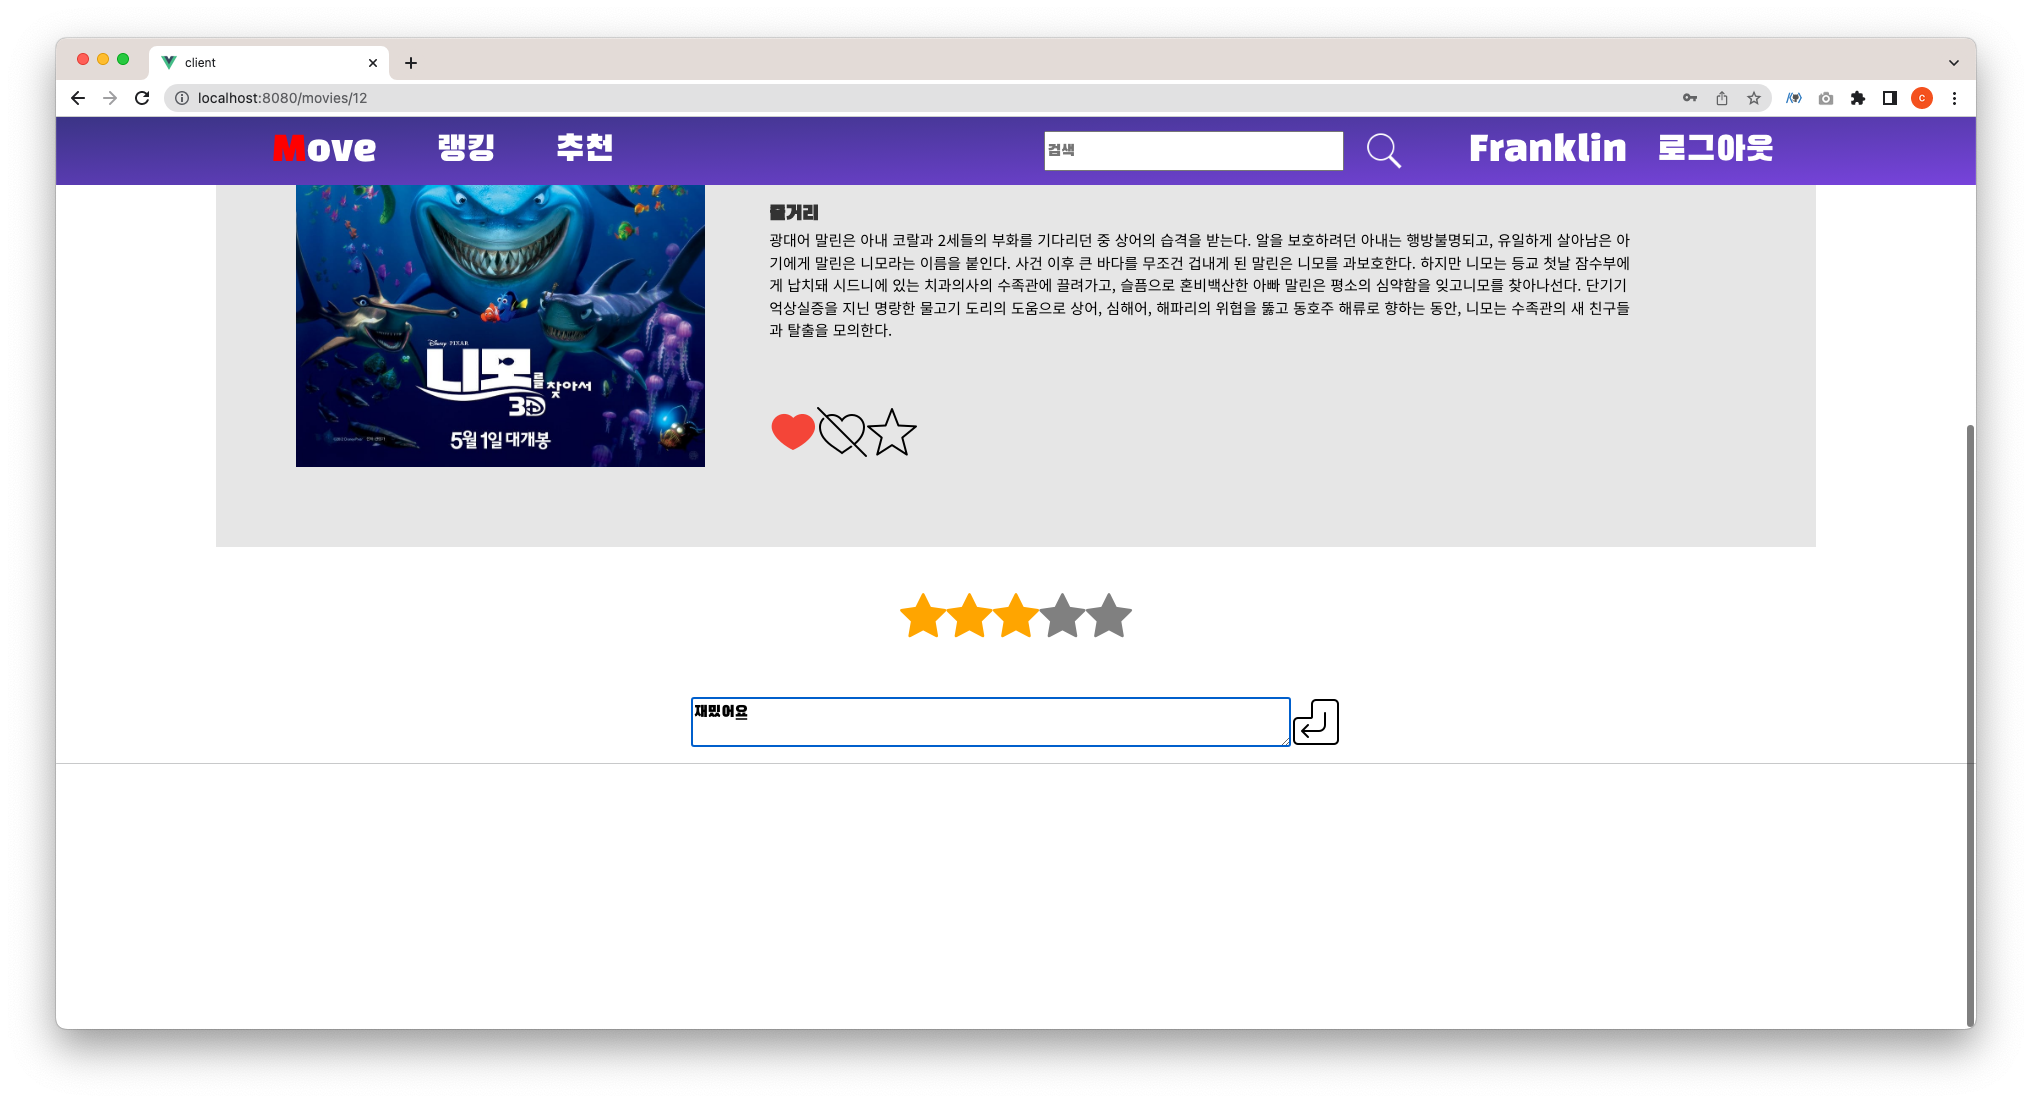2032x1103 pixels.
Task: Open the 추천 recommendation menu
Action: pos(584,148)
